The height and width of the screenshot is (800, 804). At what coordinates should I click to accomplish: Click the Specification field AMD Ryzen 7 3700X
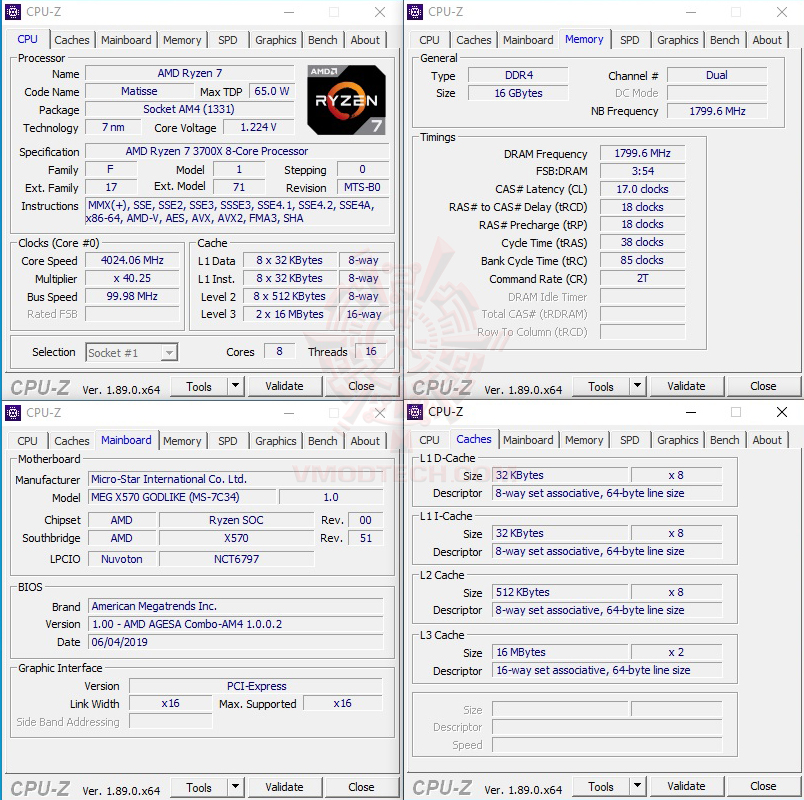click(237, 151)
